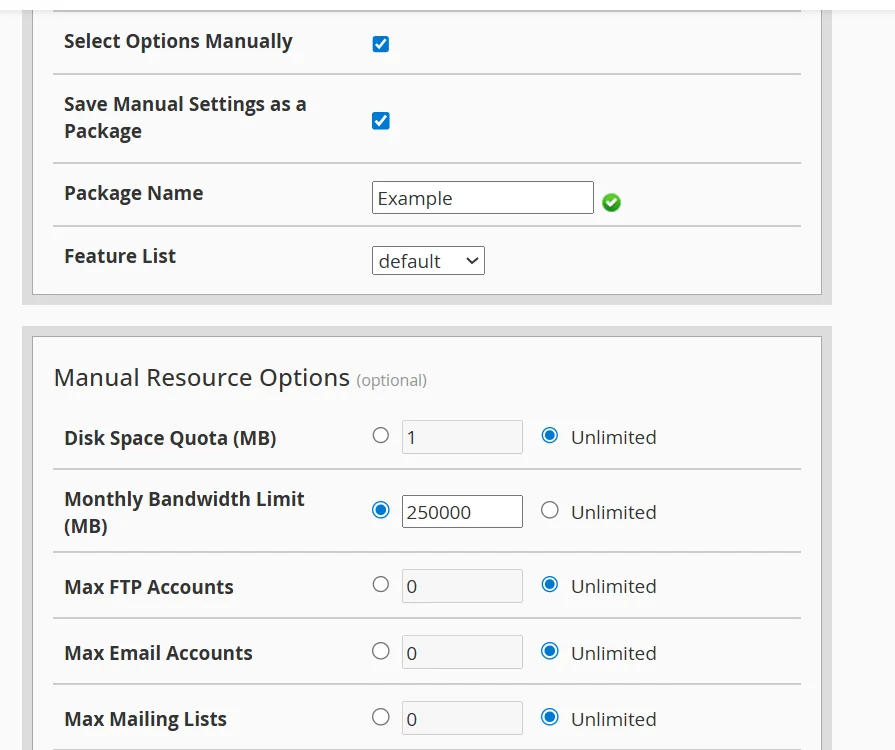Select limited radio for Disk Space Quota

coord(380,435)
